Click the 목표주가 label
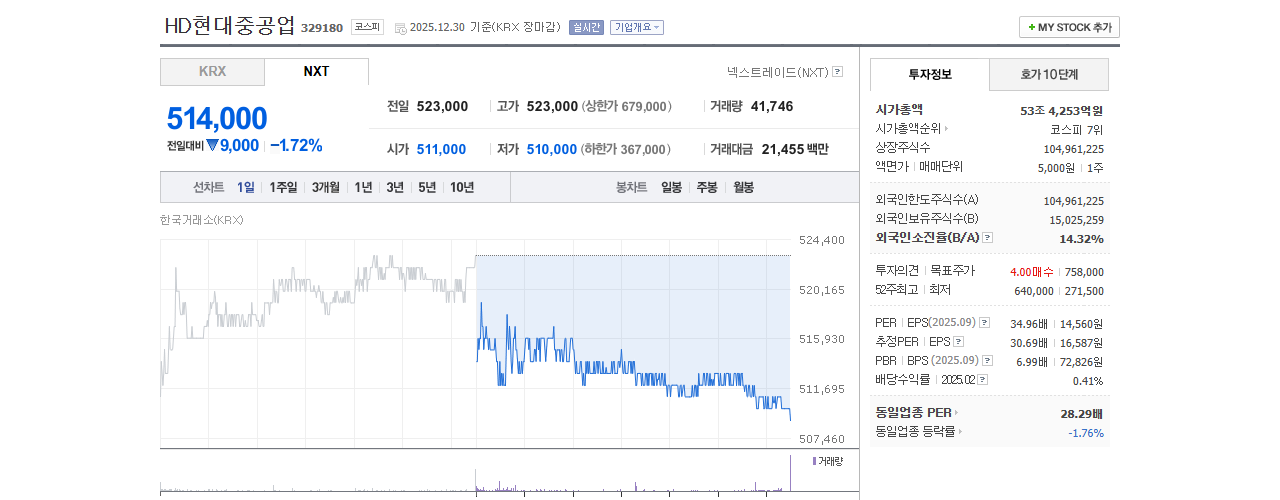 click(x=952, y=271)
